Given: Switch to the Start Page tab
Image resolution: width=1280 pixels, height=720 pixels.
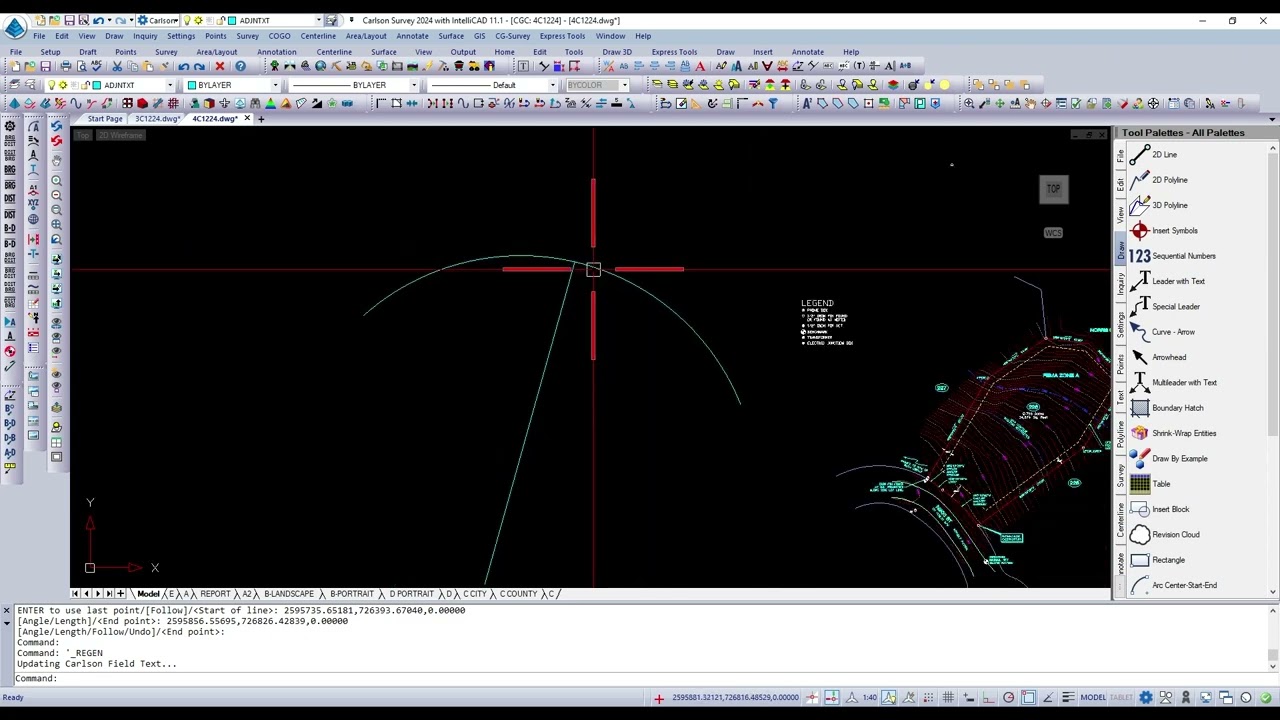Looking at the screenshot, I should (104, 119).
